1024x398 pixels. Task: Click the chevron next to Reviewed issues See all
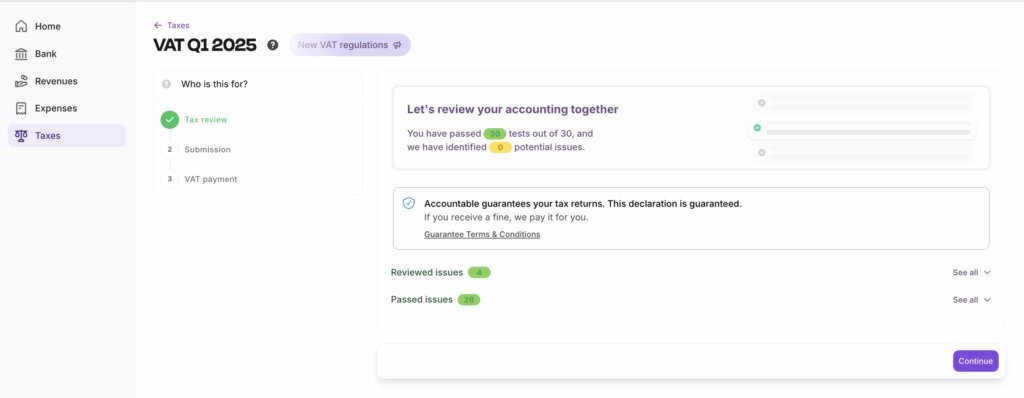(987, 273)
